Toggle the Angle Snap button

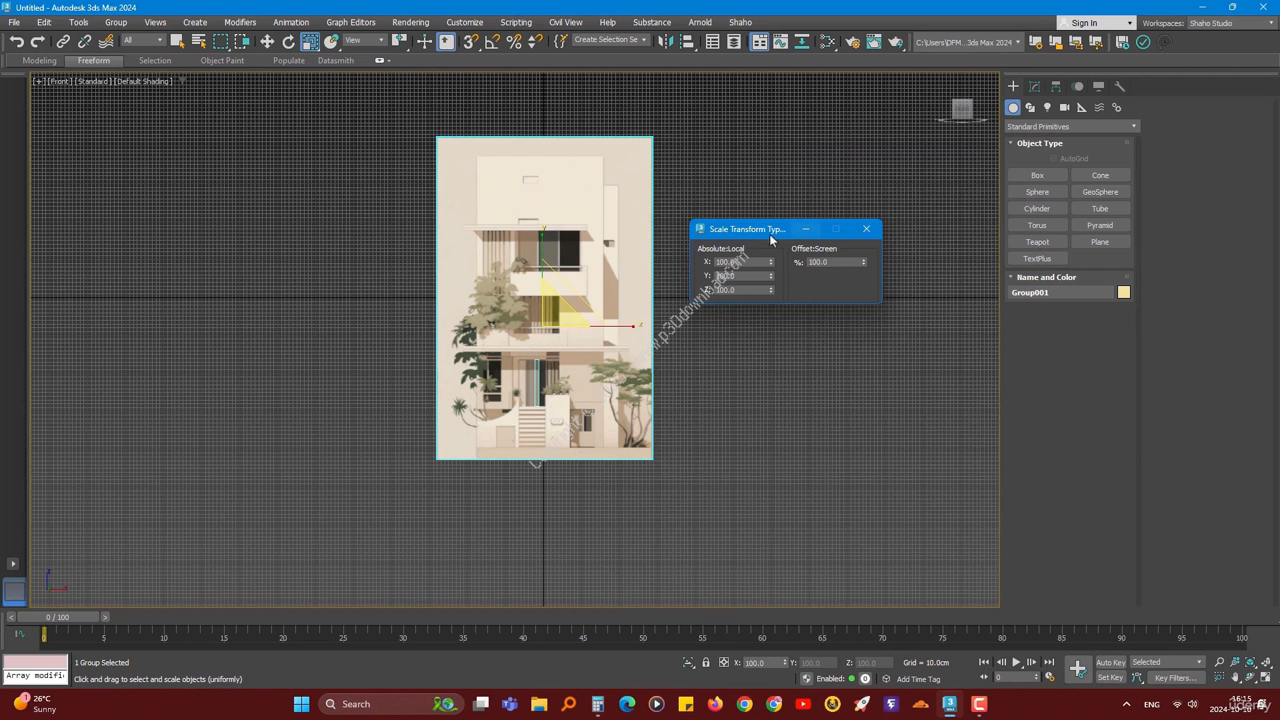pos(492,42)
